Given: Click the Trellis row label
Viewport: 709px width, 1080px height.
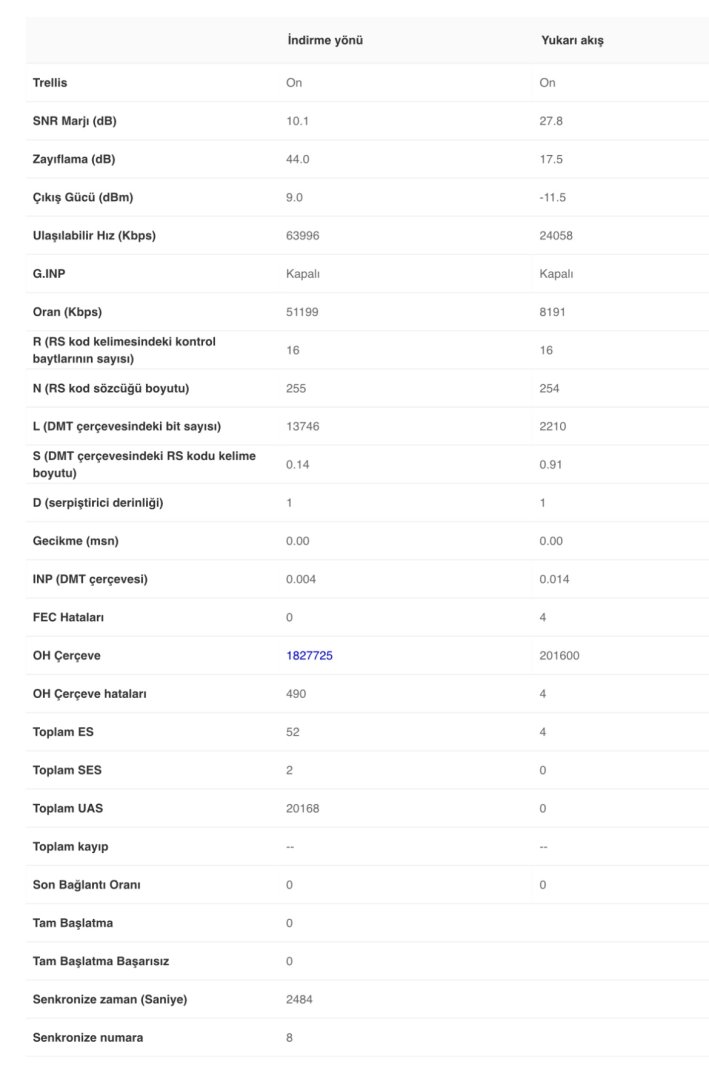Looking at the screenshot, I should 50,83.
